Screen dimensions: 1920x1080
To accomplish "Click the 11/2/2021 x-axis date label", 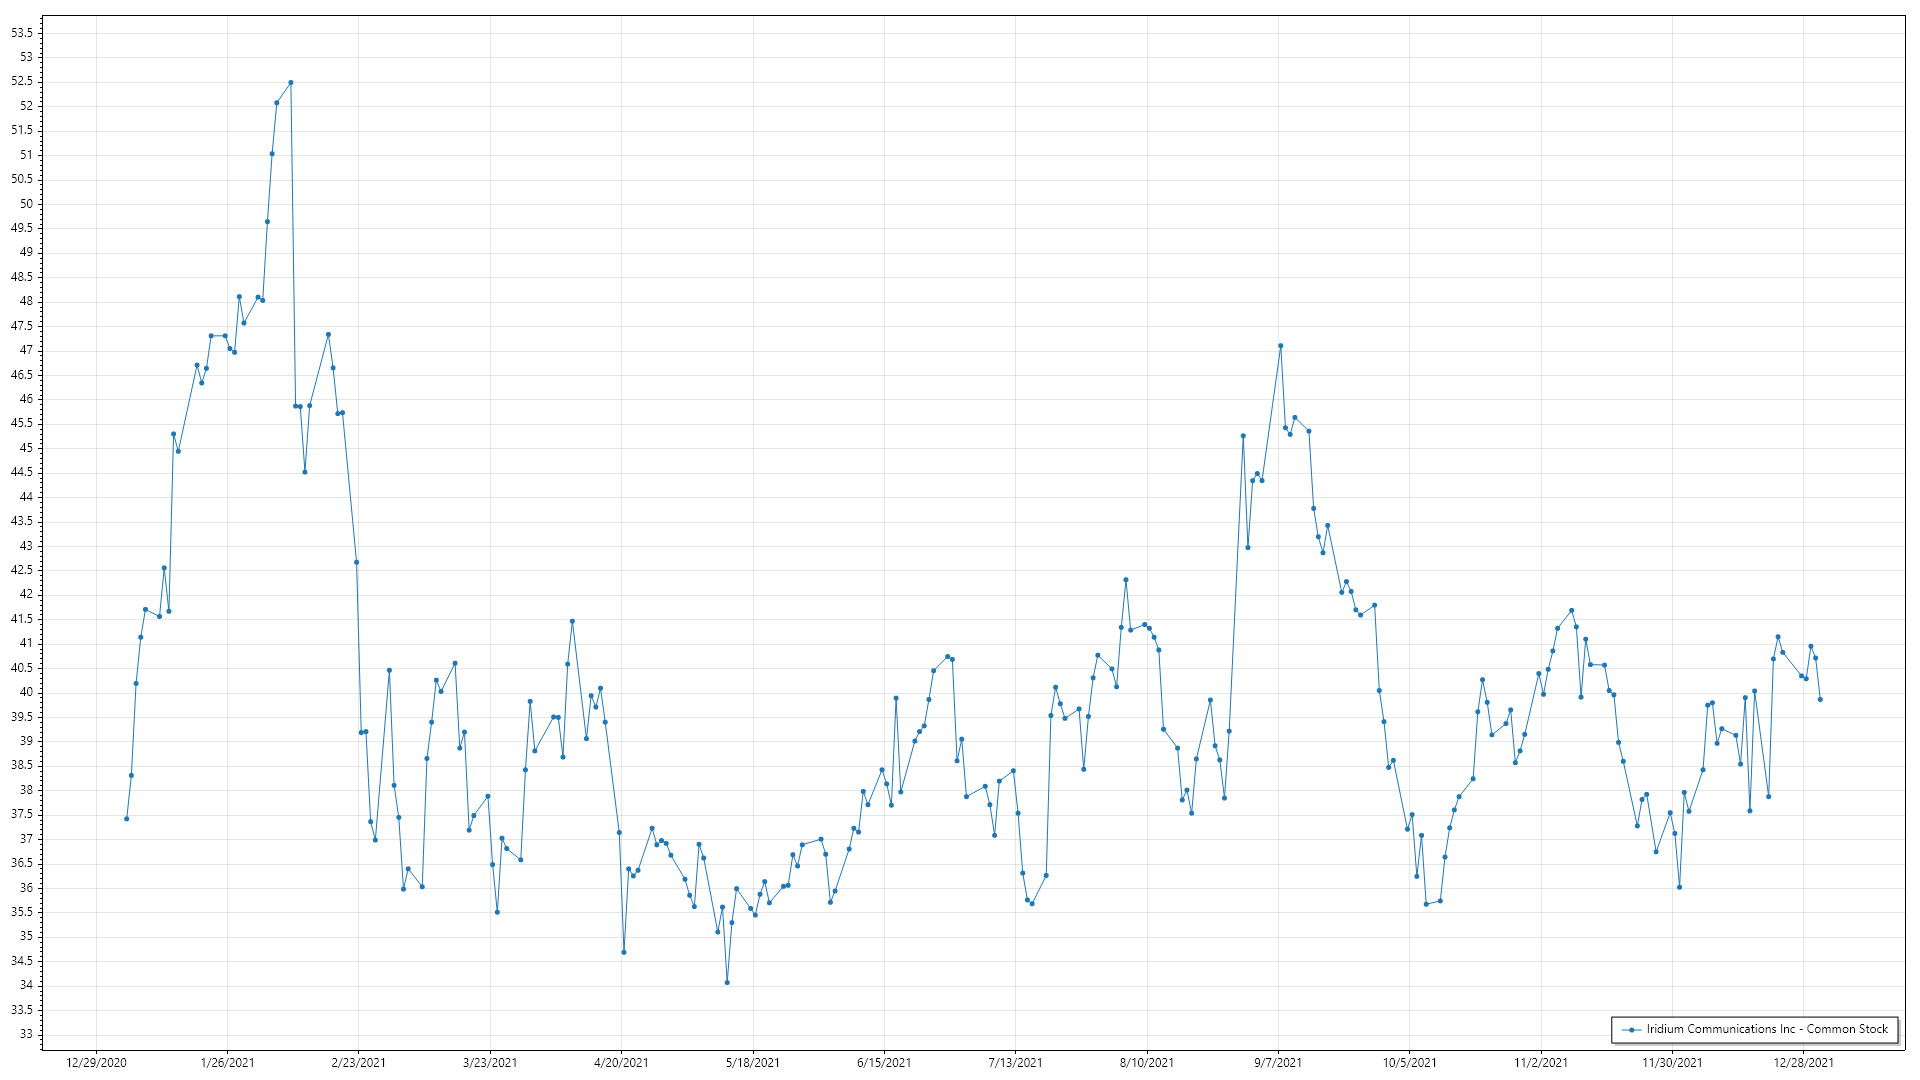I will 1541,1063.
